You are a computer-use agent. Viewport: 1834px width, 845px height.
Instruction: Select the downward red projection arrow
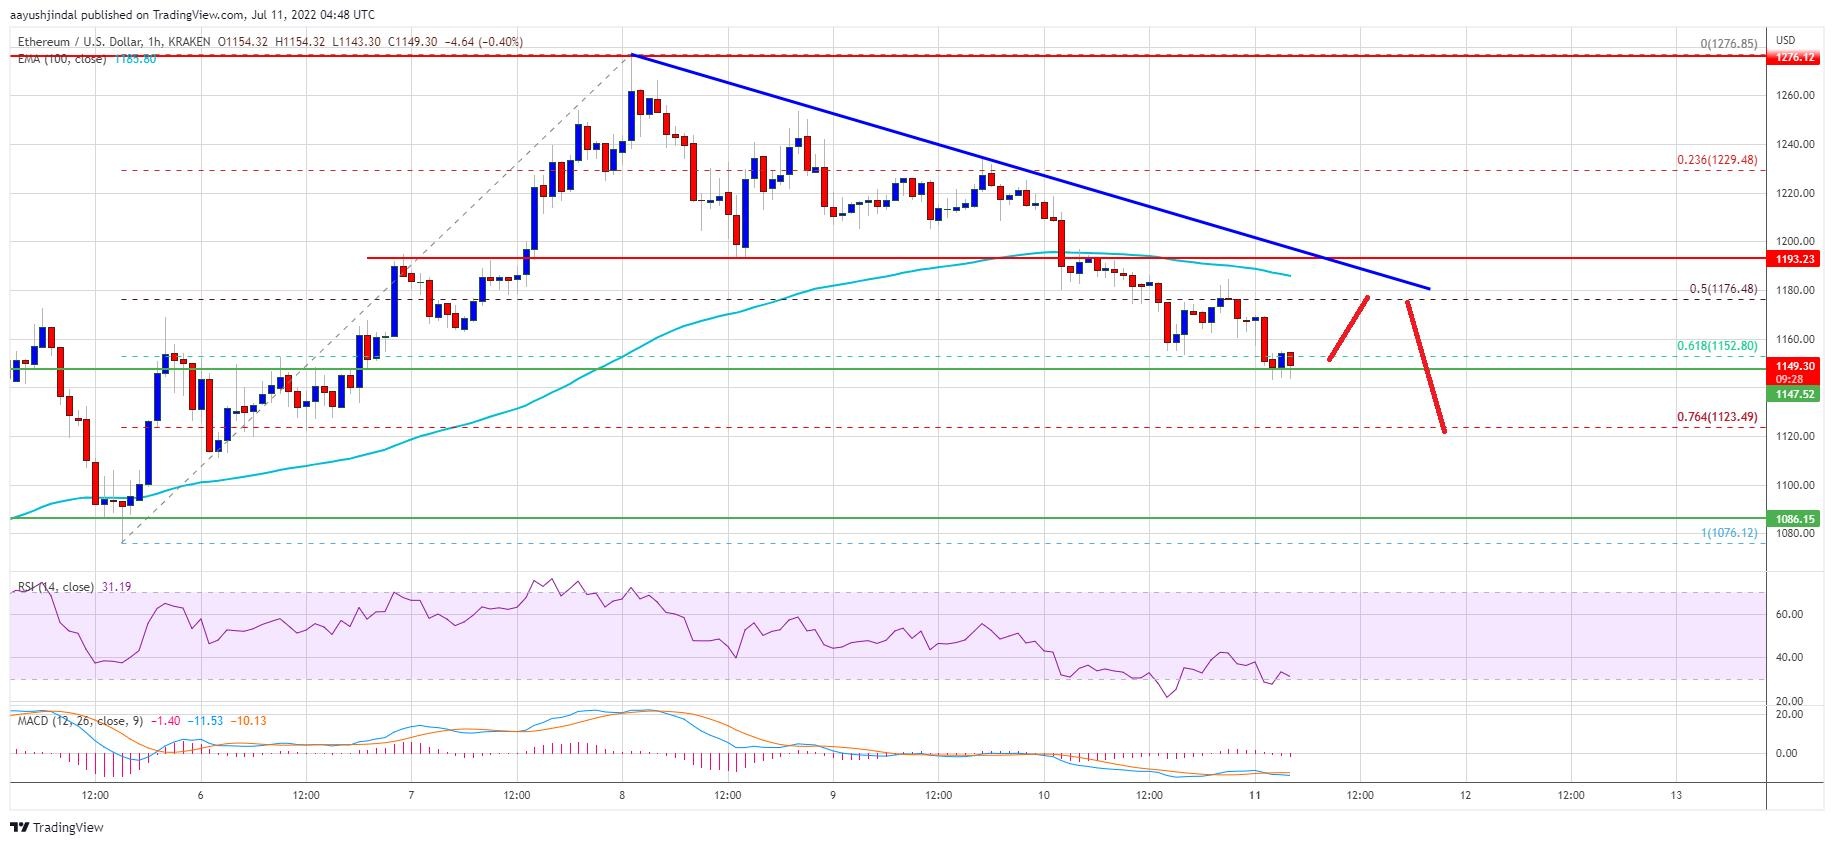coord(1426,367)
